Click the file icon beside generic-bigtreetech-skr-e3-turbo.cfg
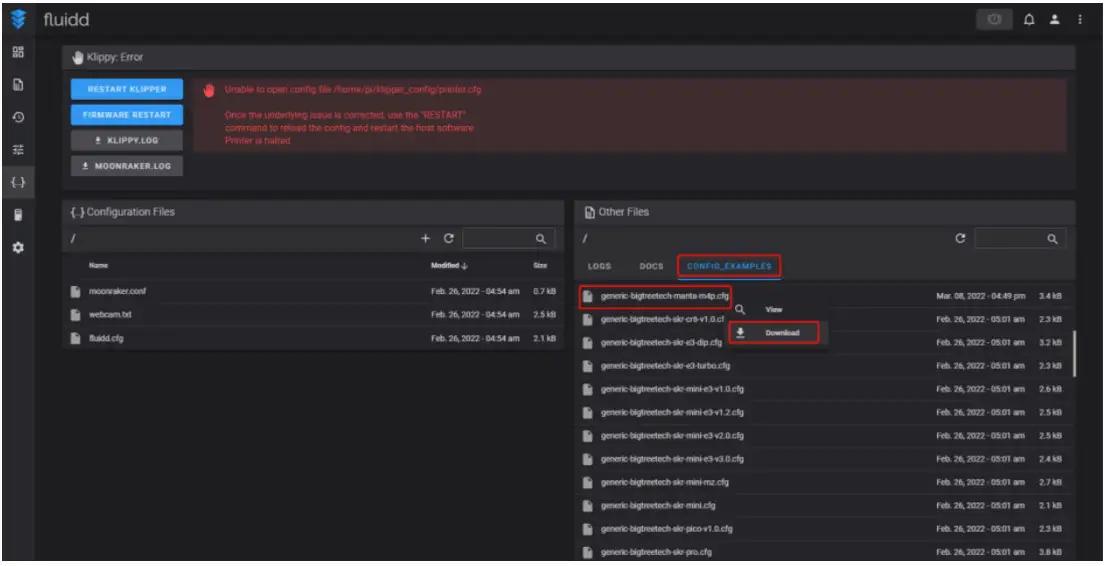 point(587,366)
